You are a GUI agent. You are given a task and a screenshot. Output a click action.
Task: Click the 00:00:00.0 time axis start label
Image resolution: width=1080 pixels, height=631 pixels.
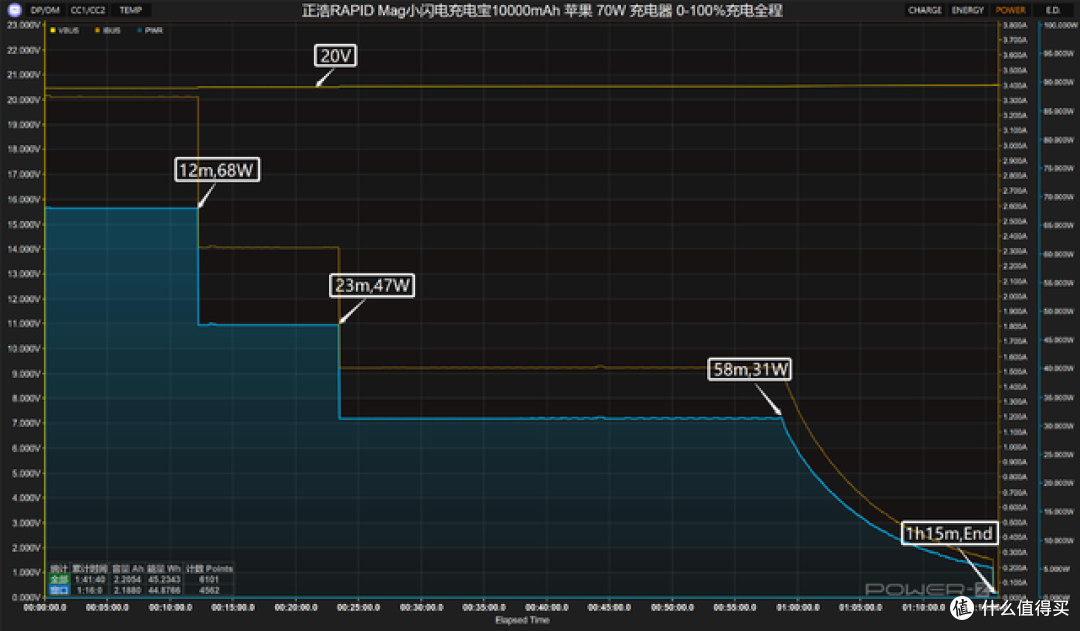coord(45,608)
